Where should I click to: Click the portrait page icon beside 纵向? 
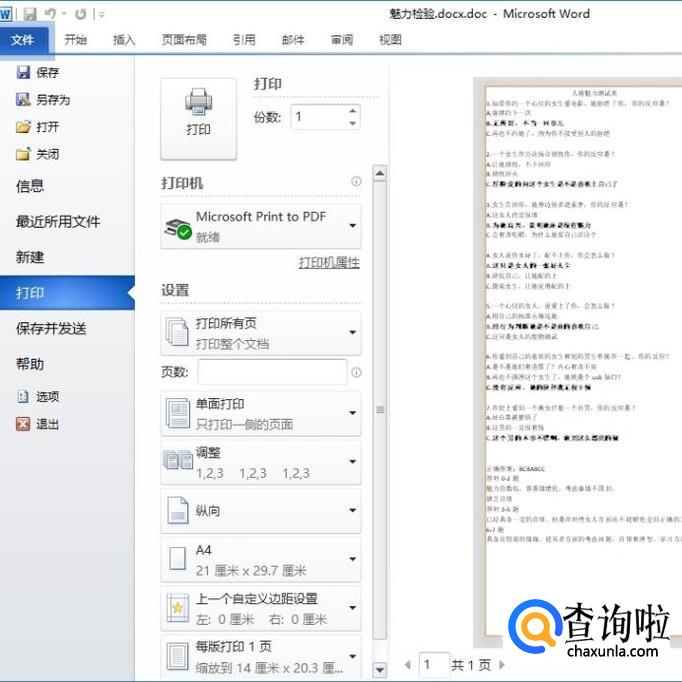pyautogui.click(x=178, y=511)
